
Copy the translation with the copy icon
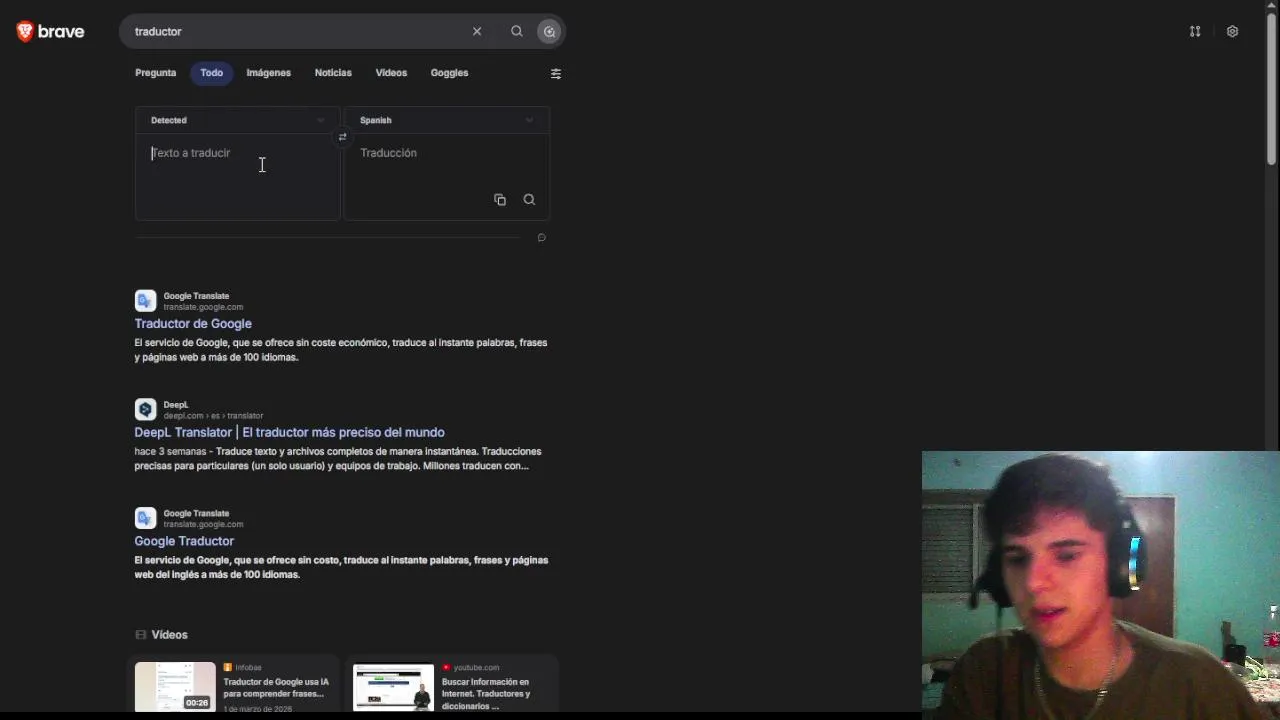tap(500, 200)
